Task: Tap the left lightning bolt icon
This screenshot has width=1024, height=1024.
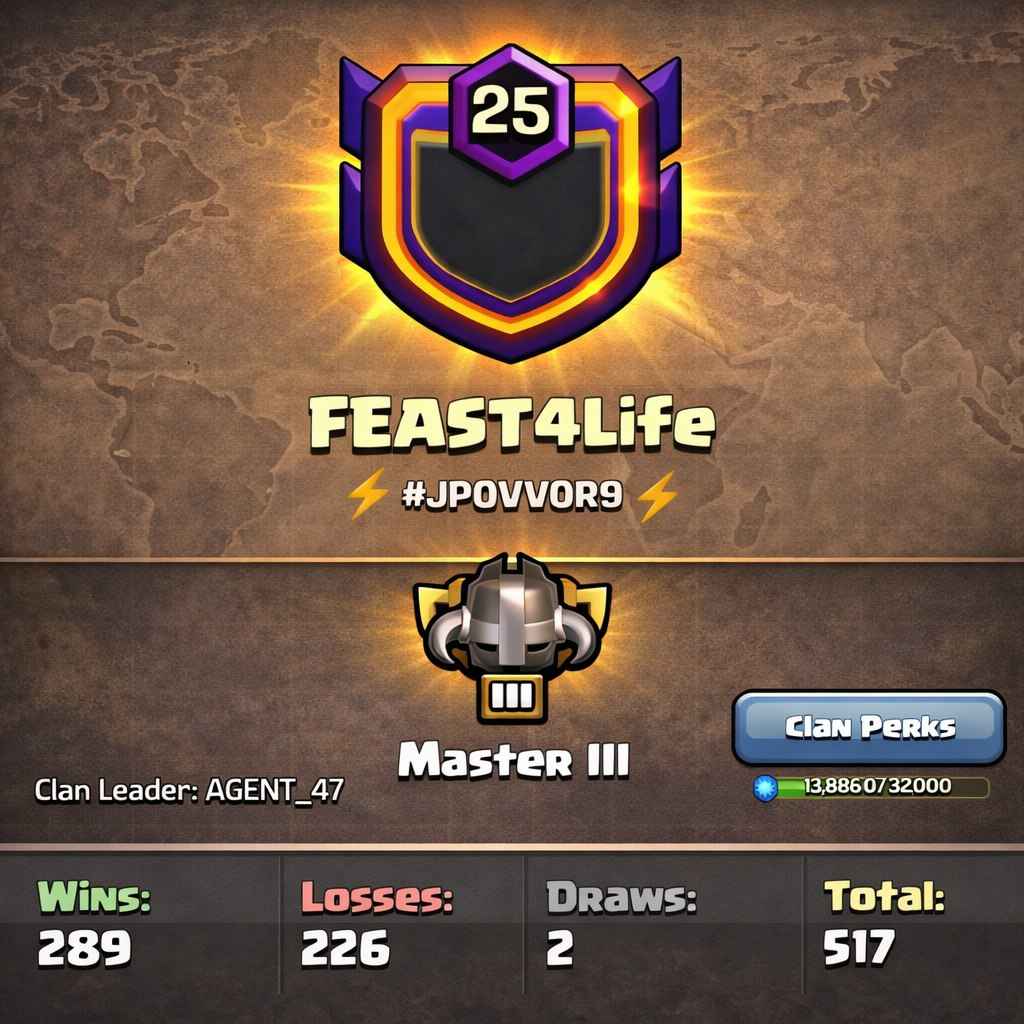Action: pyautogui.click(x=367, y=496)
